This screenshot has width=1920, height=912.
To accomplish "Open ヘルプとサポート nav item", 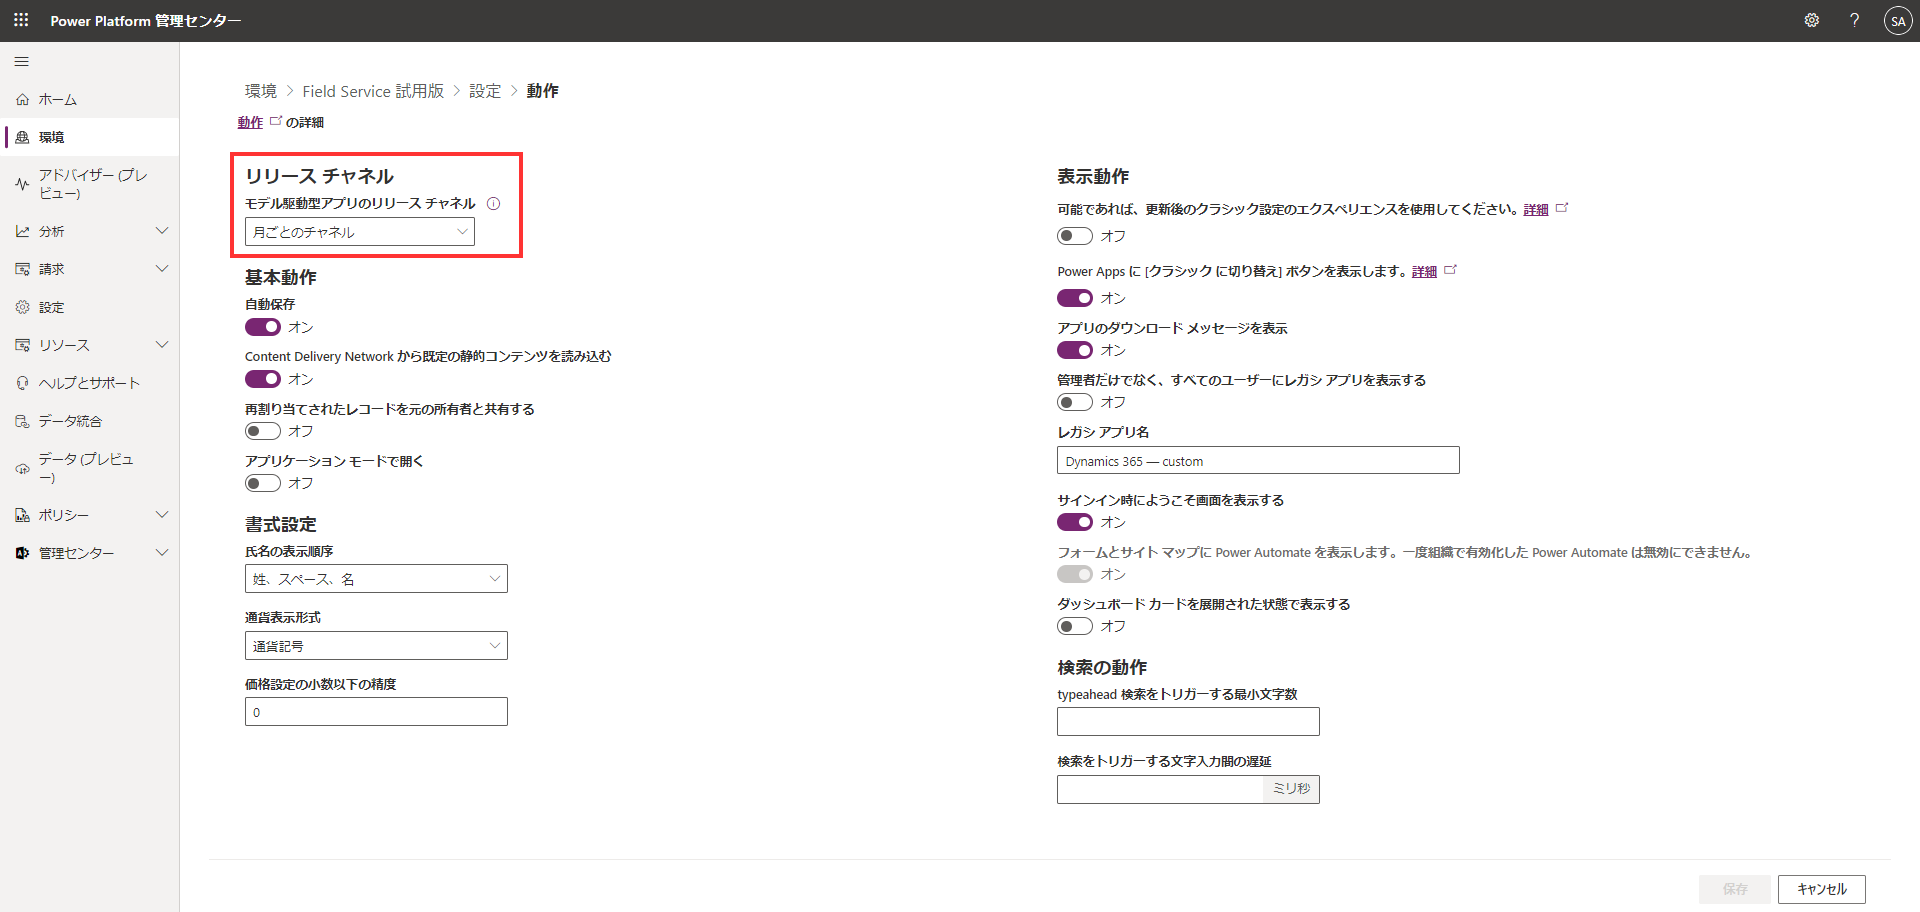I will pos(90,383).
